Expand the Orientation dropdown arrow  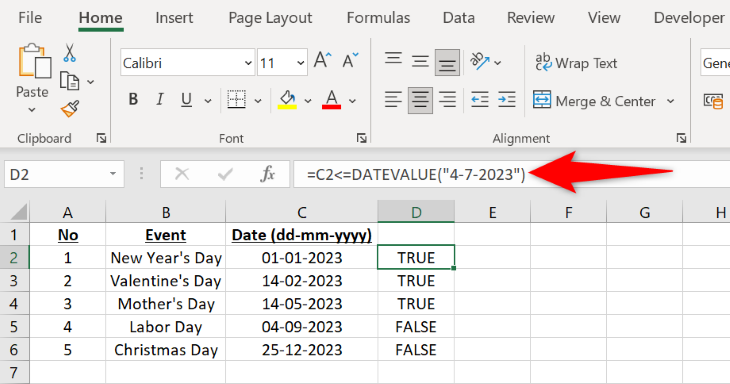(498, 62)
